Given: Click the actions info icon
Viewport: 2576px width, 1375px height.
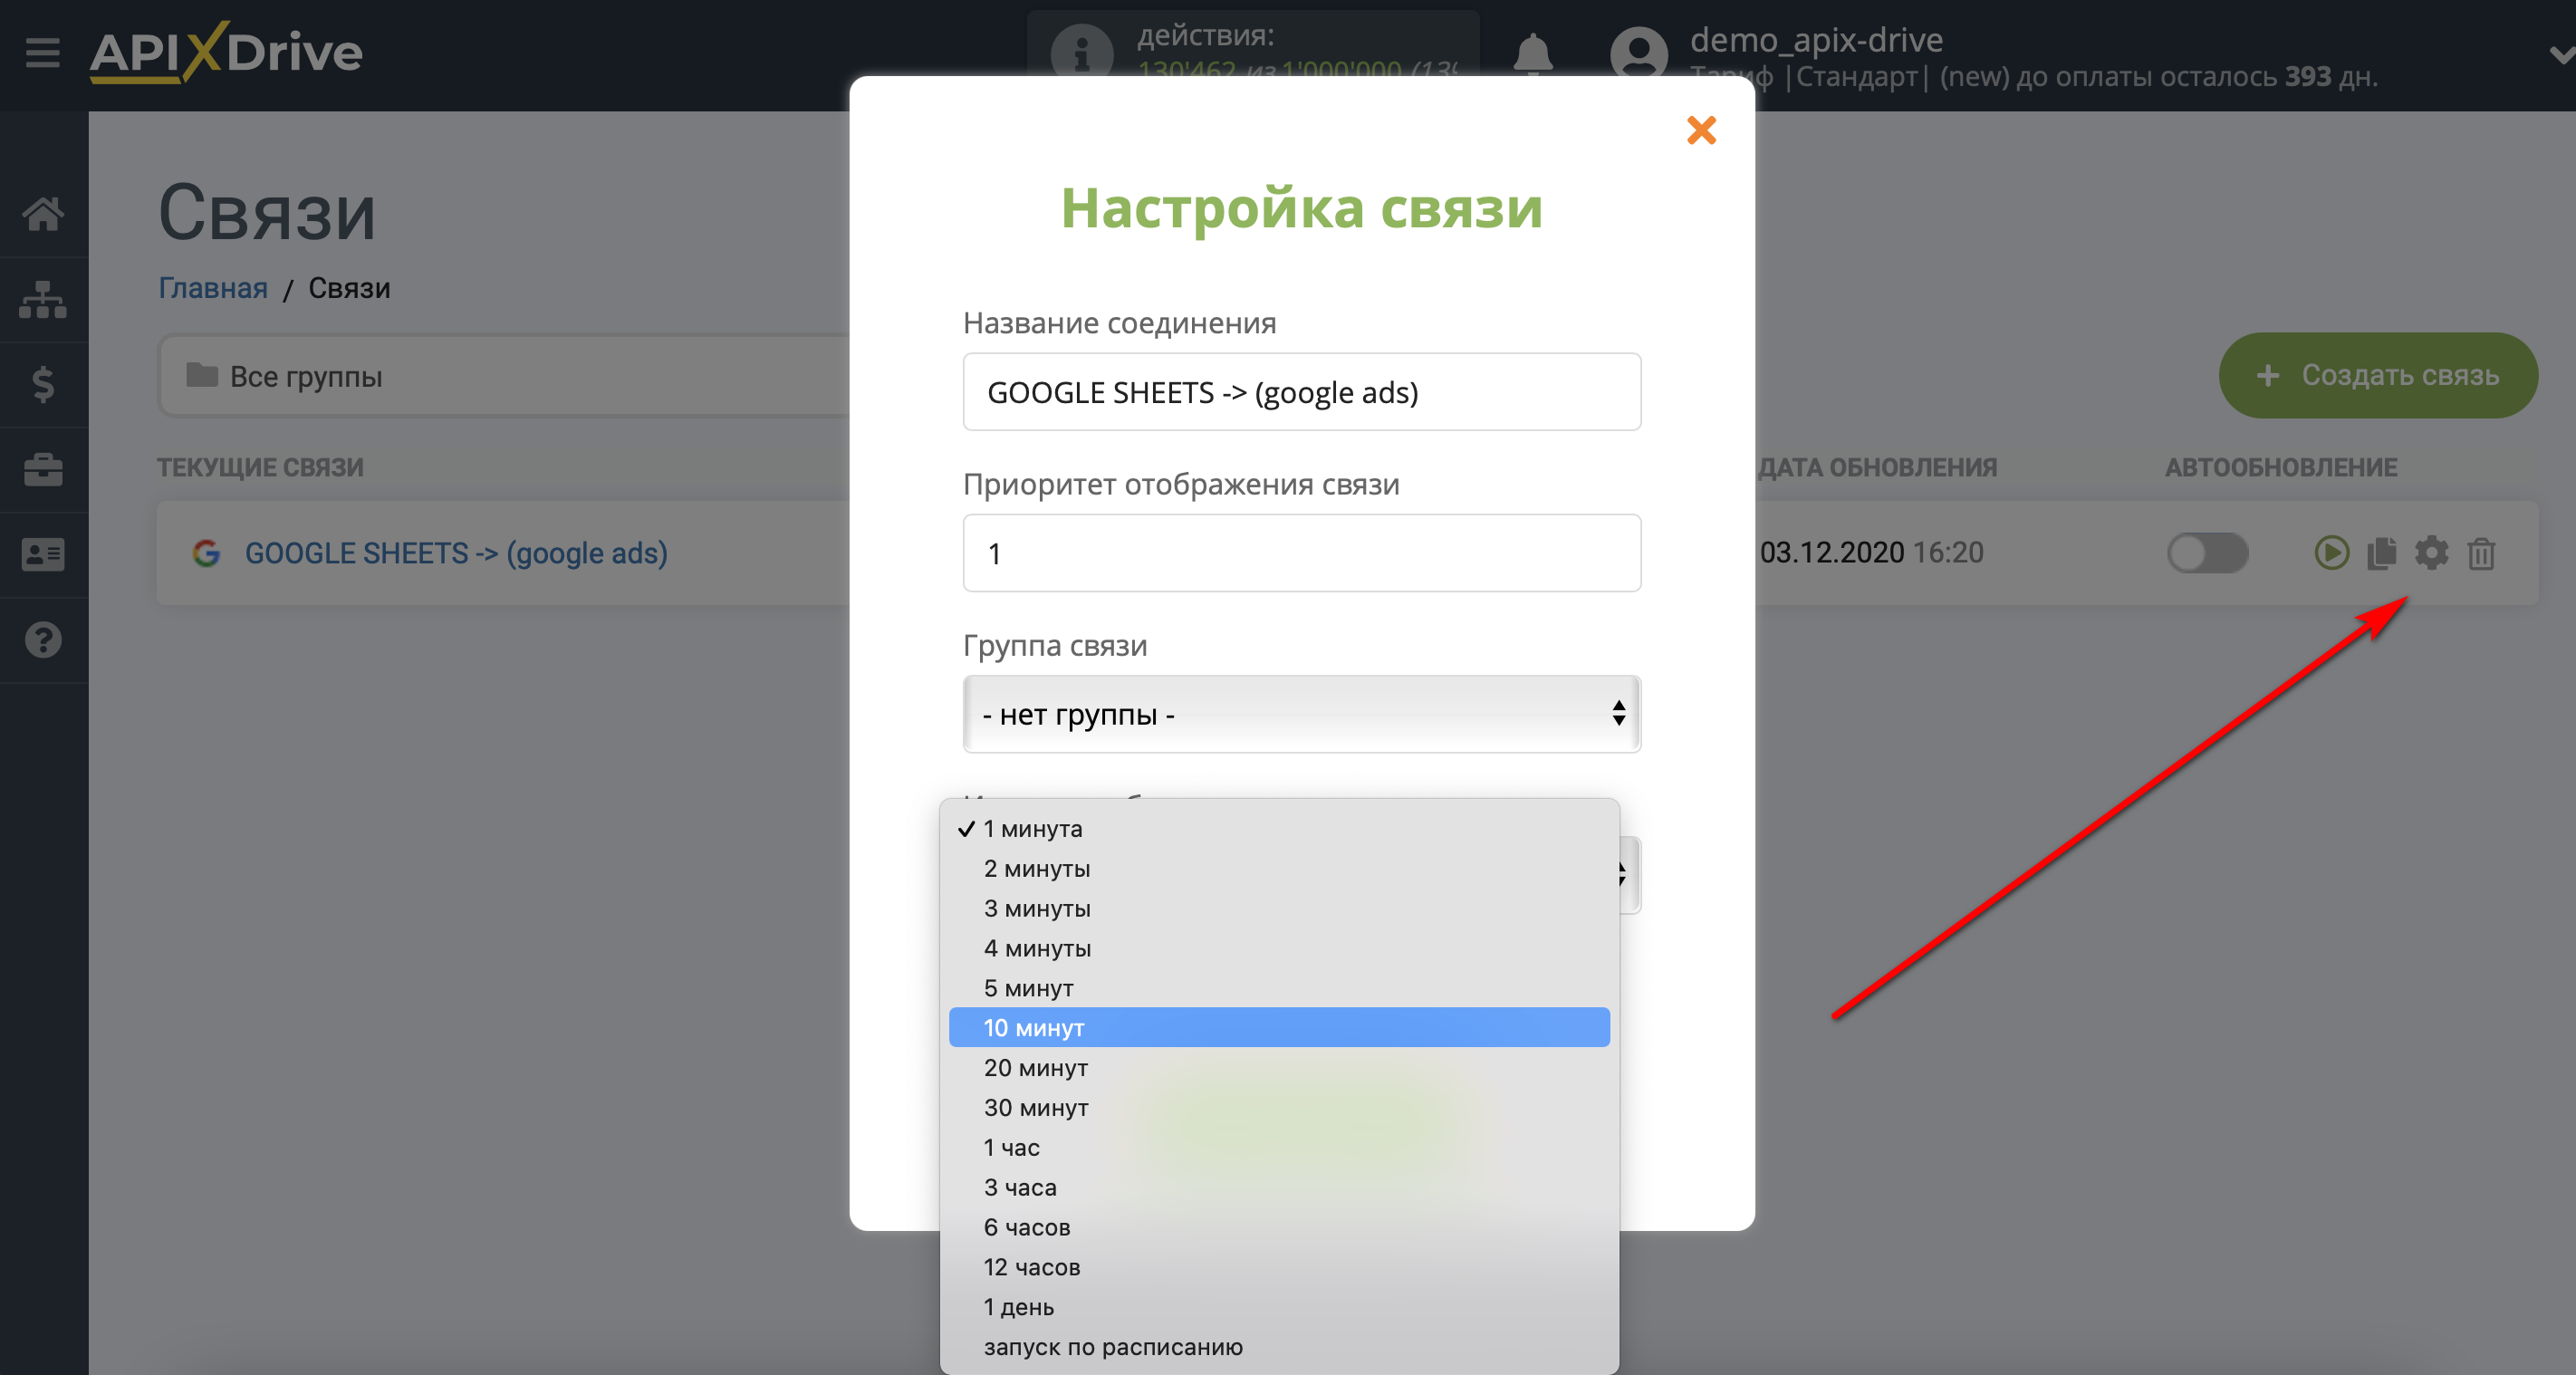Looking at the screenshot, I should tap(1081, 54).
